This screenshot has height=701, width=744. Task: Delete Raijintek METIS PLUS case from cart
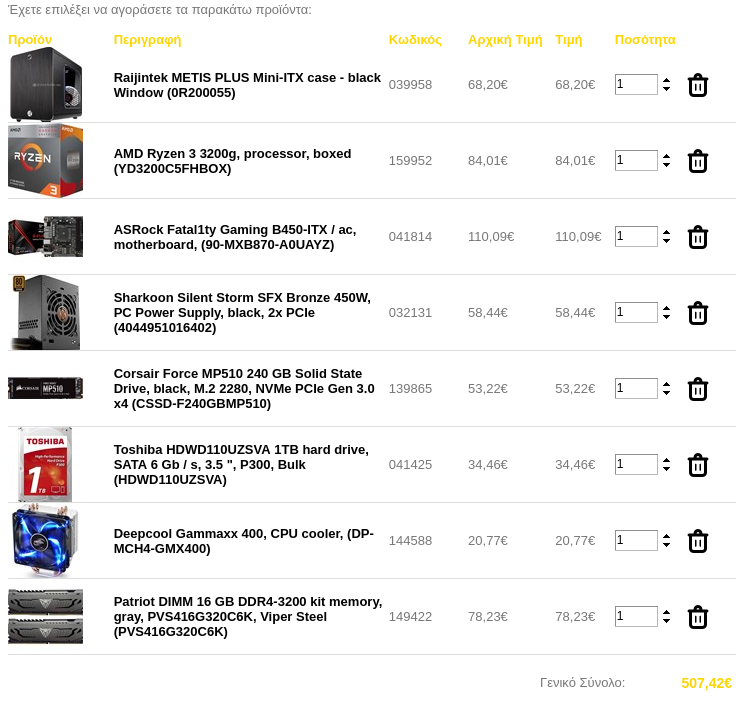[698, 85]
